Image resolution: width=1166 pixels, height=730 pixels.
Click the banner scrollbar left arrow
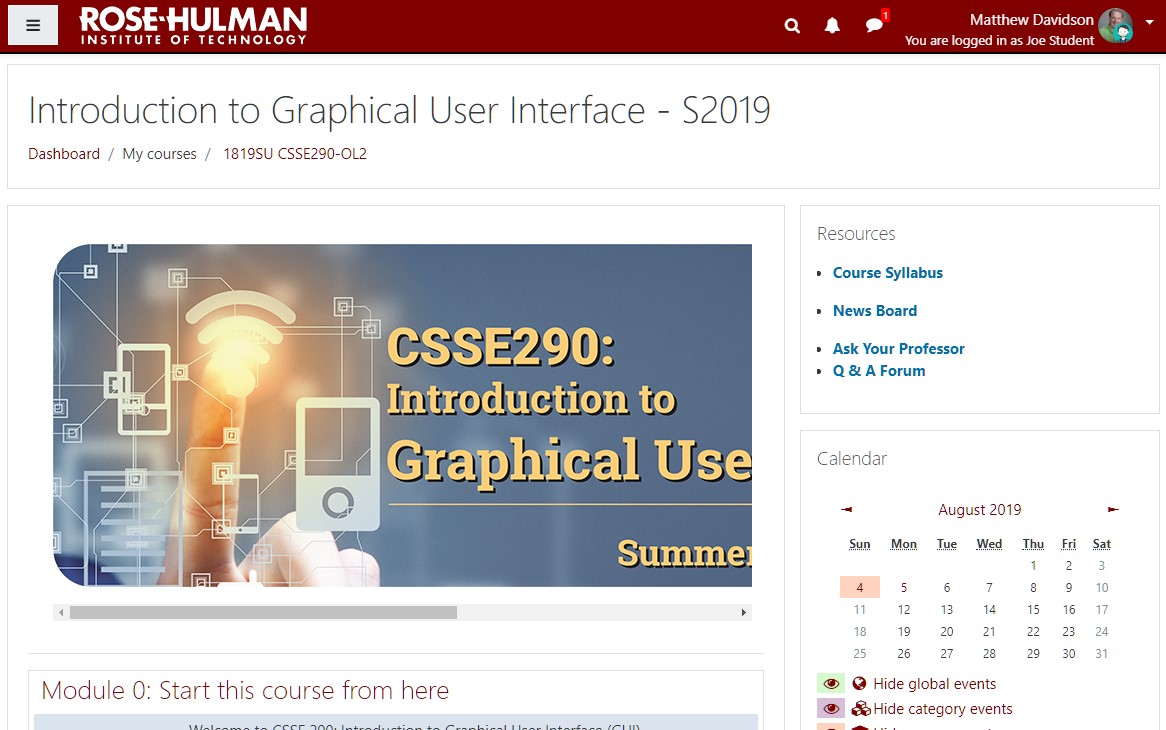click(x=61, y=613)
